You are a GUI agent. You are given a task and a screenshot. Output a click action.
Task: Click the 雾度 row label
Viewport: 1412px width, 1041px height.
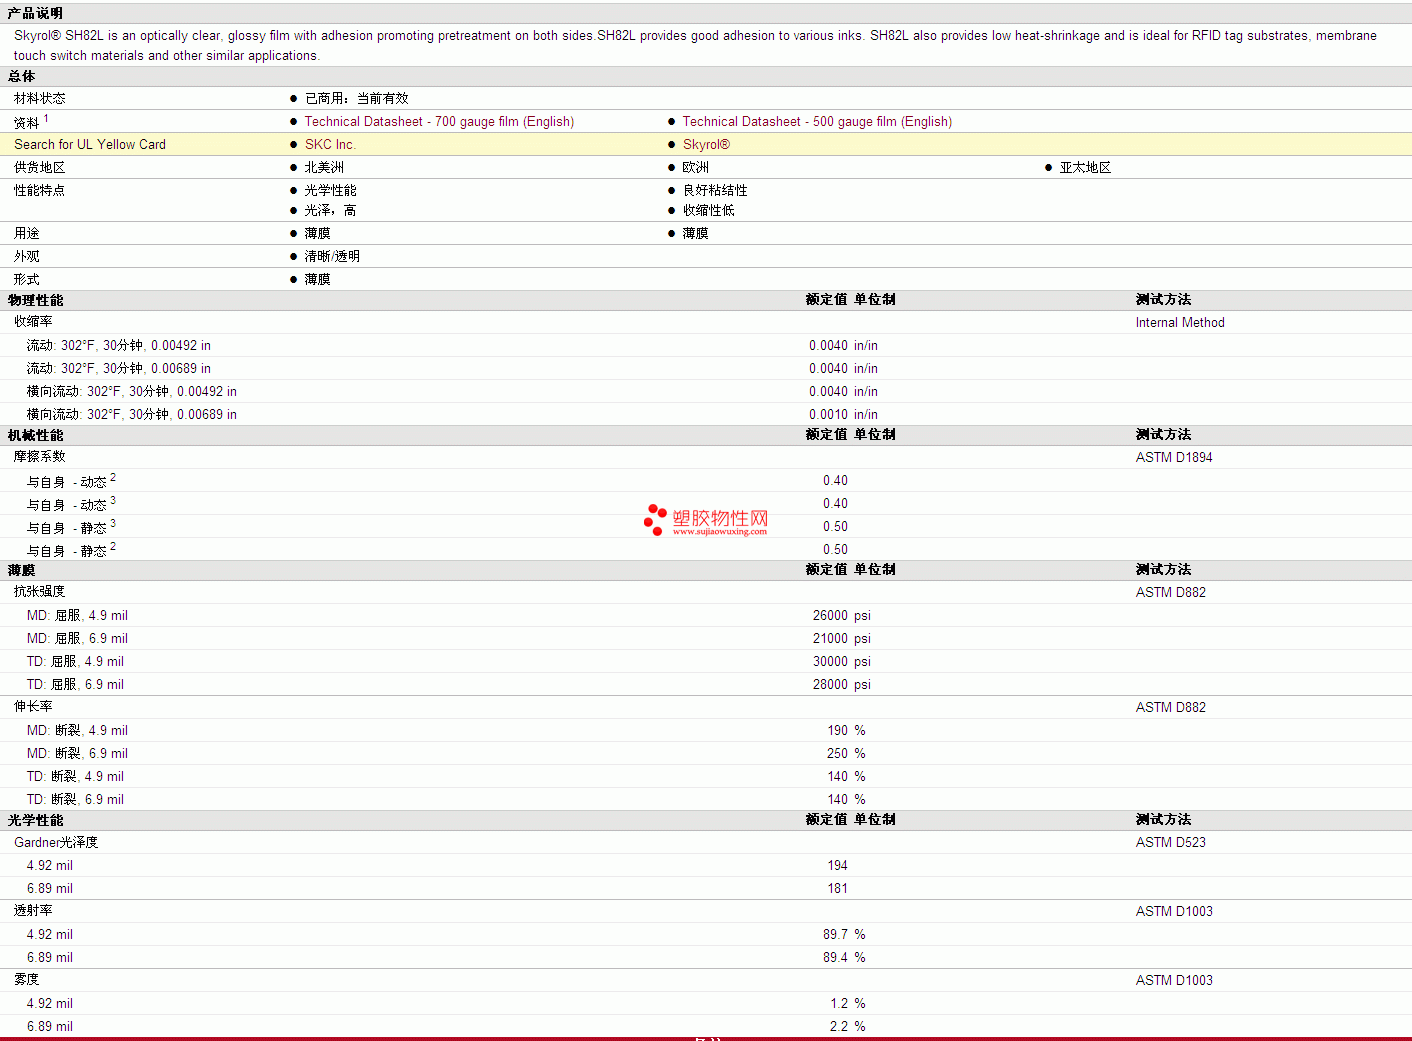(26, 979)
